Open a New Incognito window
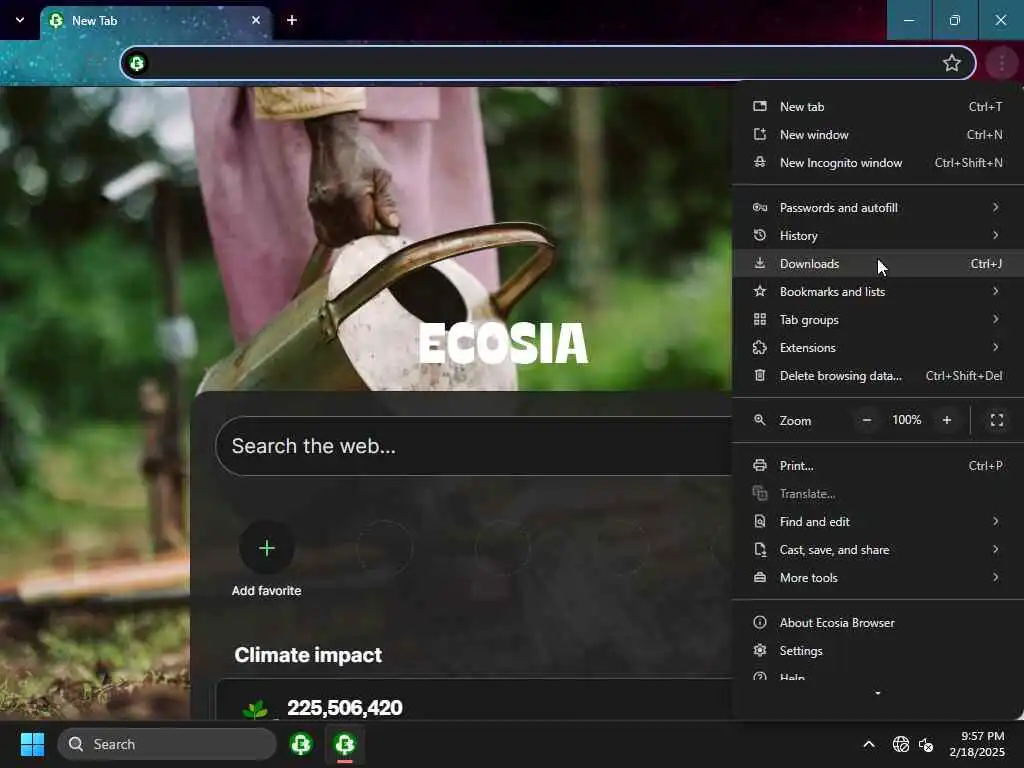Screen dimensions: 1024x768 point(878,163)
